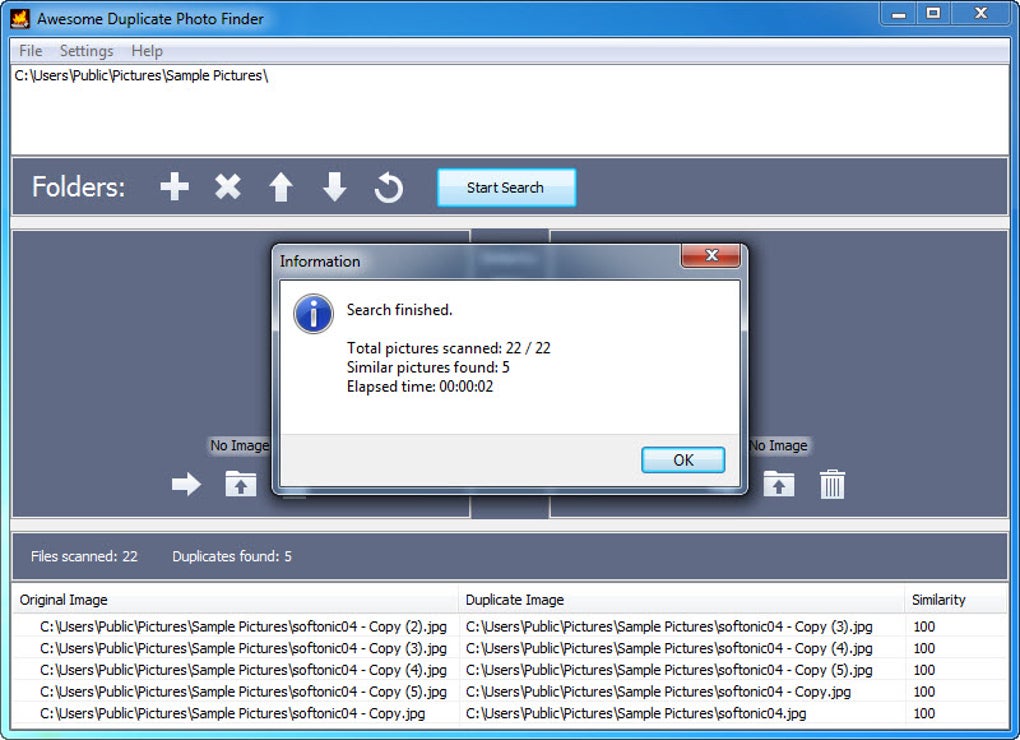1020x740 pixels.
Task: Click the app logo icon in title bar
Action: click(20, 18)
